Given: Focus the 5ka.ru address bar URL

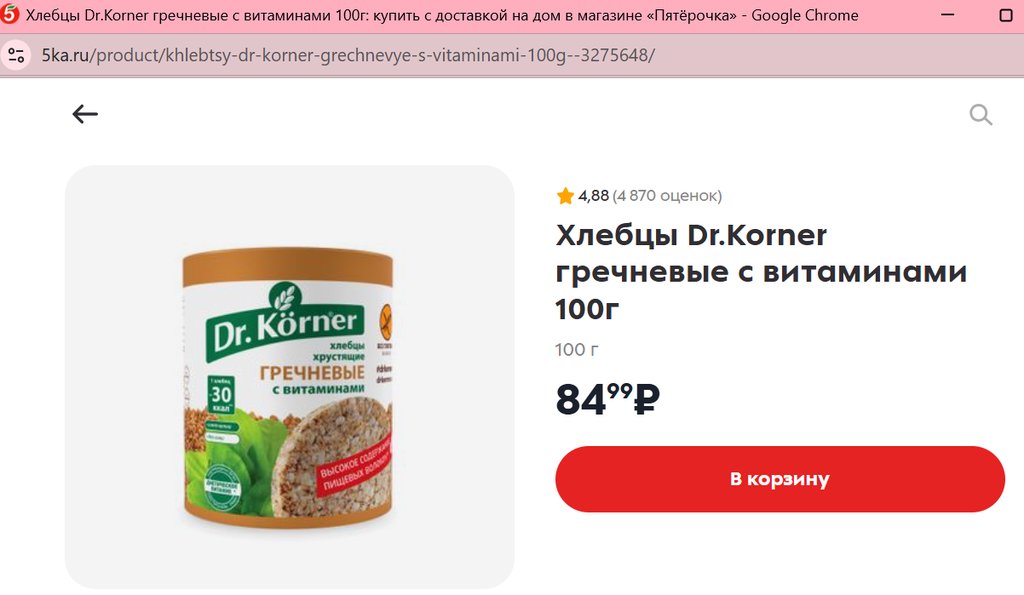Looking at the screenshot, I should tap(348, 55).
